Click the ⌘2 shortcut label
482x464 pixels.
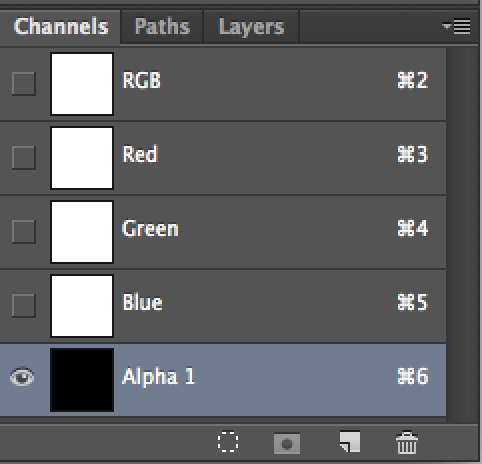point(413,80)
